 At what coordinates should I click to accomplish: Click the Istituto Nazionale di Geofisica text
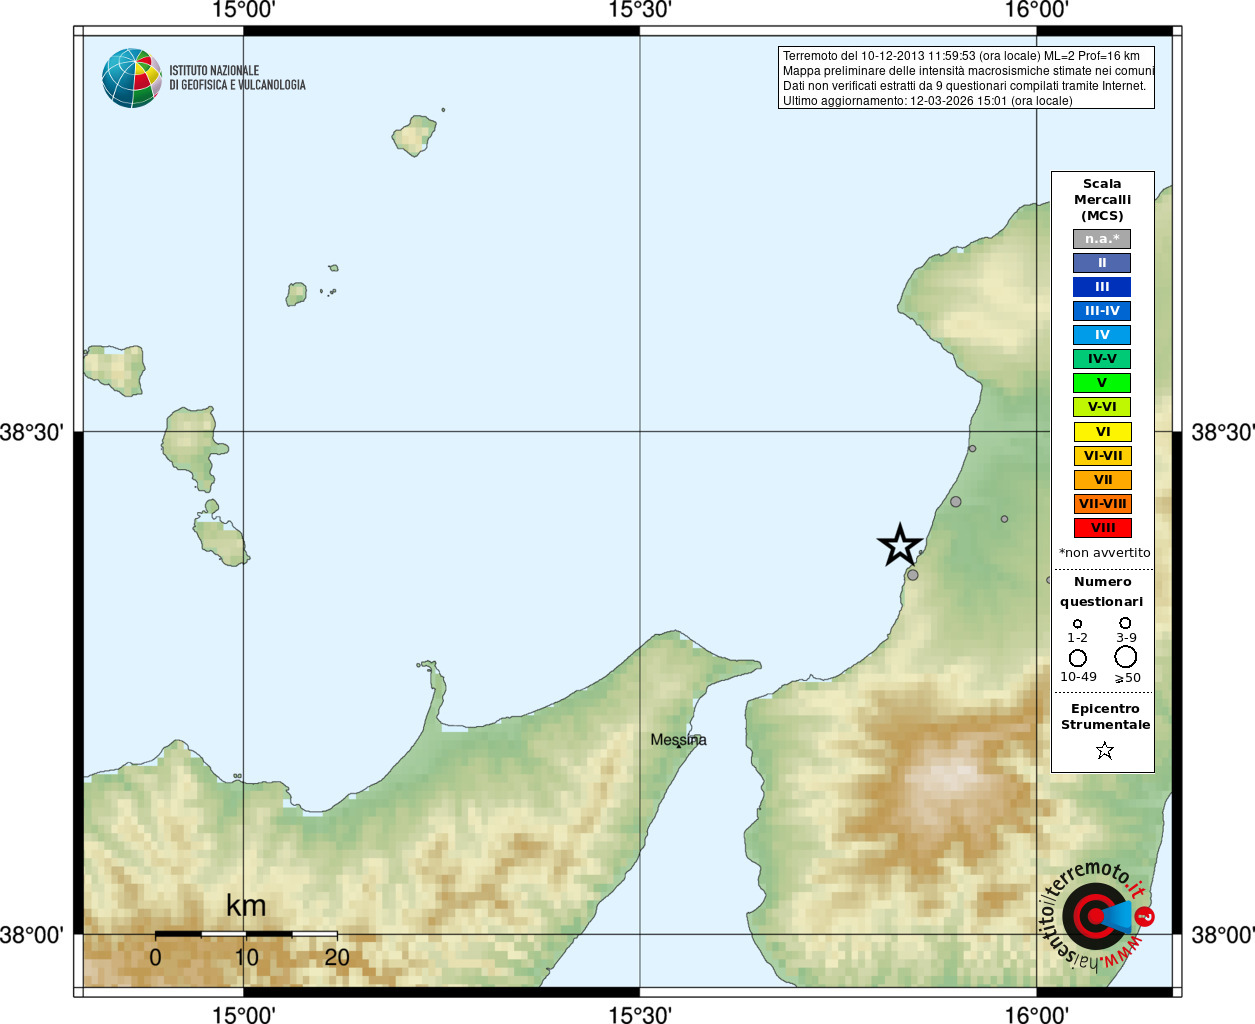tap(237, 78)
